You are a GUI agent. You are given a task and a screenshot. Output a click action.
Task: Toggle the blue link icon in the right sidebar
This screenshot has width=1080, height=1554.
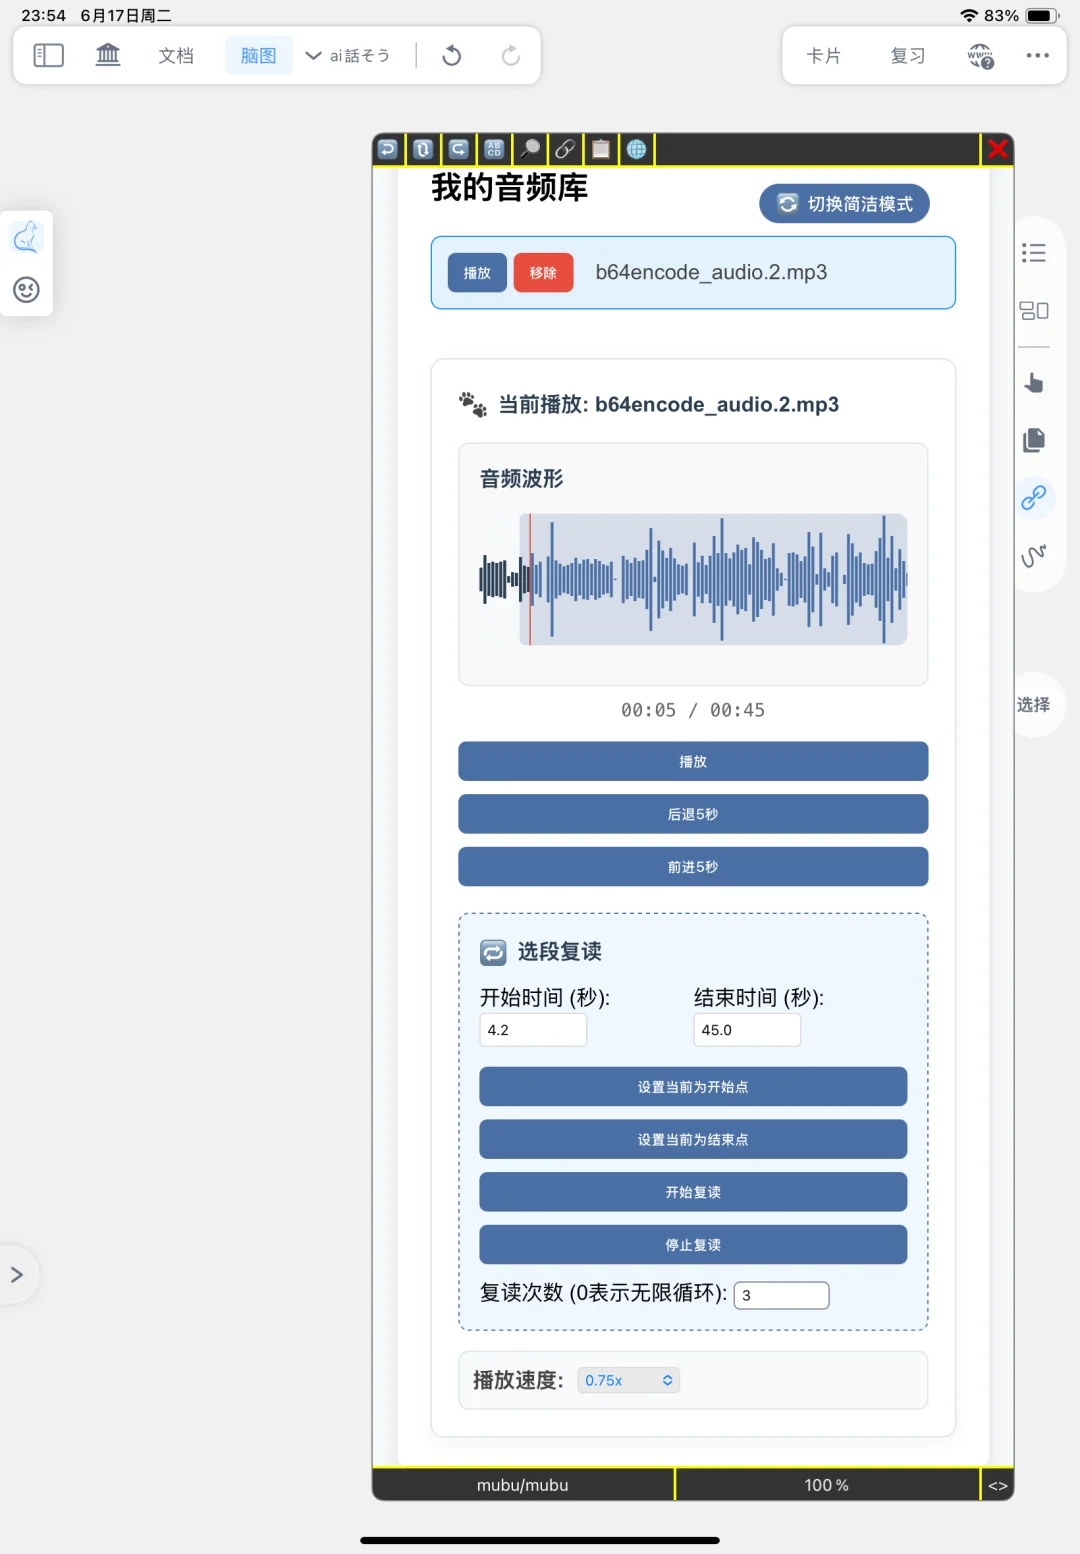[x=1035, y=497]
